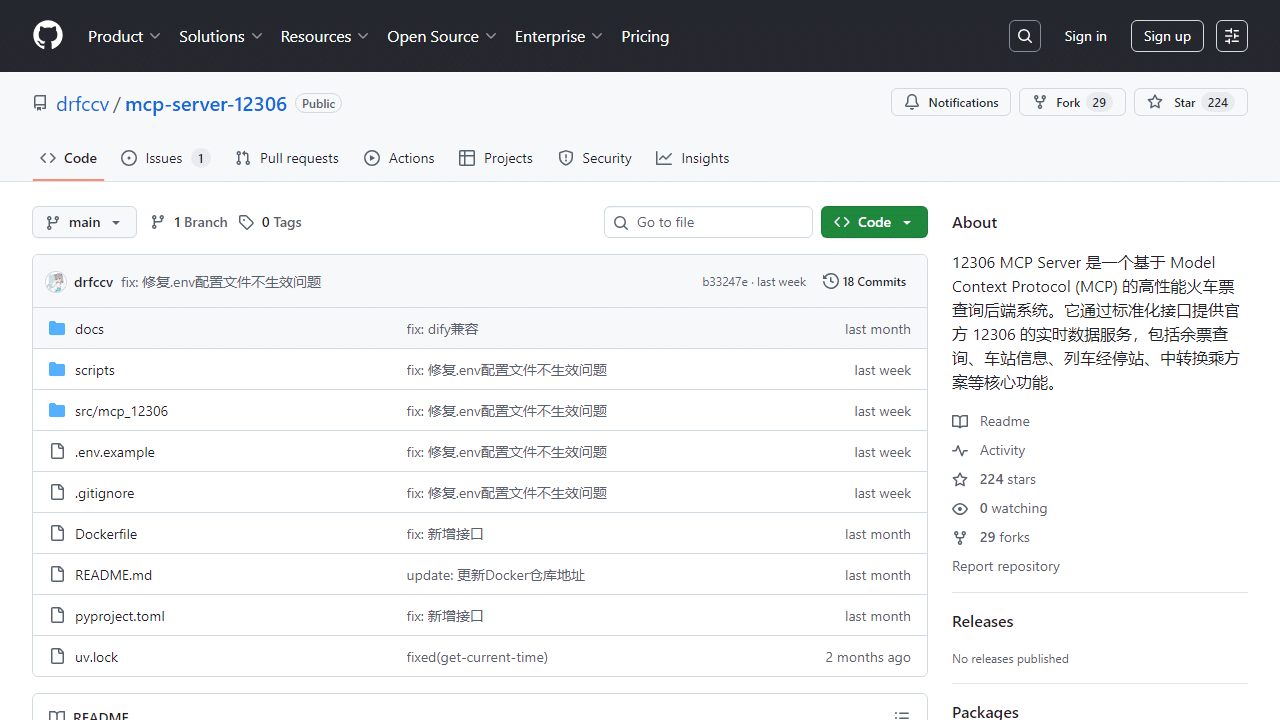Switch to the Insights tab
Image resolution: width=1280 pixels, height=720 pixels.
pyautogui.click(x=693, y=158)
